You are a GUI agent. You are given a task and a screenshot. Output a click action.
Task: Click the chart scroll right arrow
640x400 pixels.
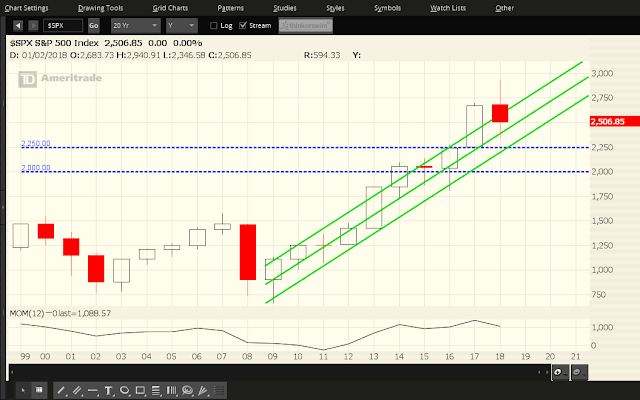click(547, 372)
